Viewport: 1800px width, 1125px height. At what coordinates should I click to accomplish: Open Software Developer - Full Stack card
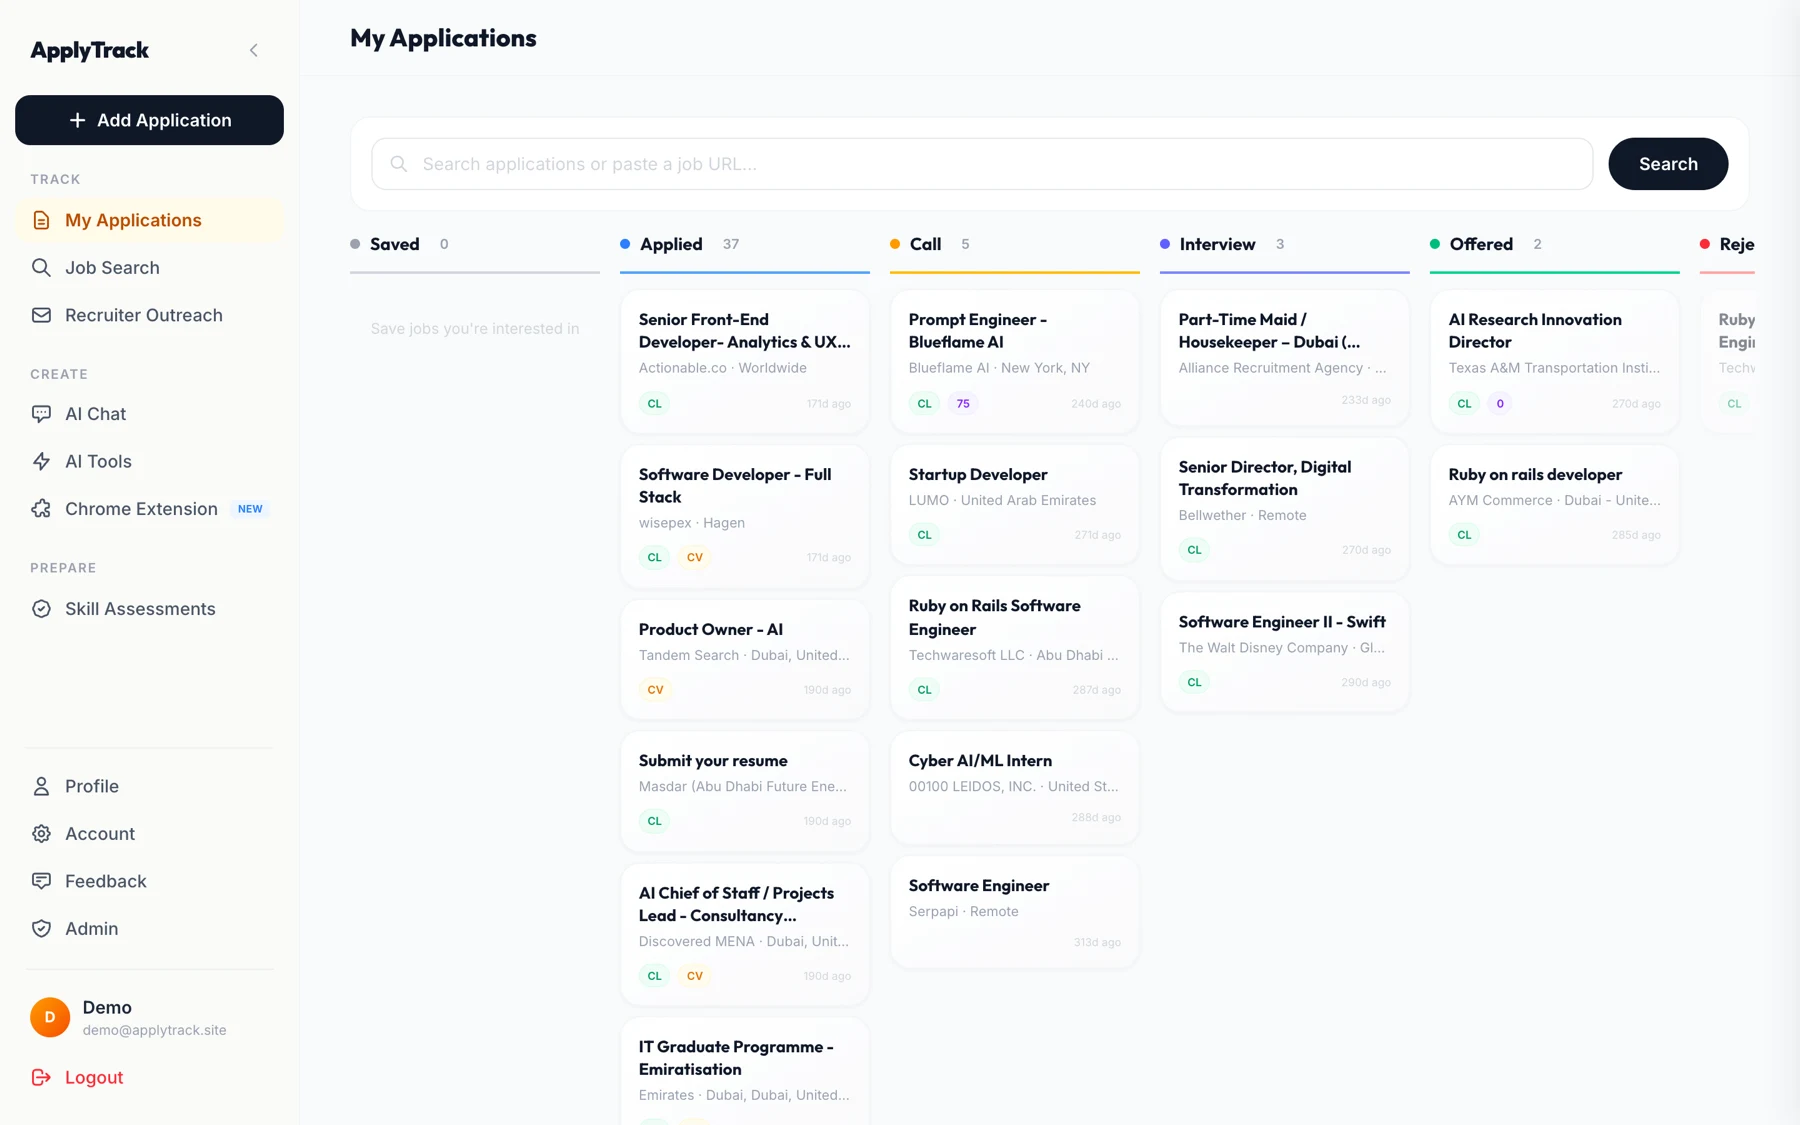745,516
